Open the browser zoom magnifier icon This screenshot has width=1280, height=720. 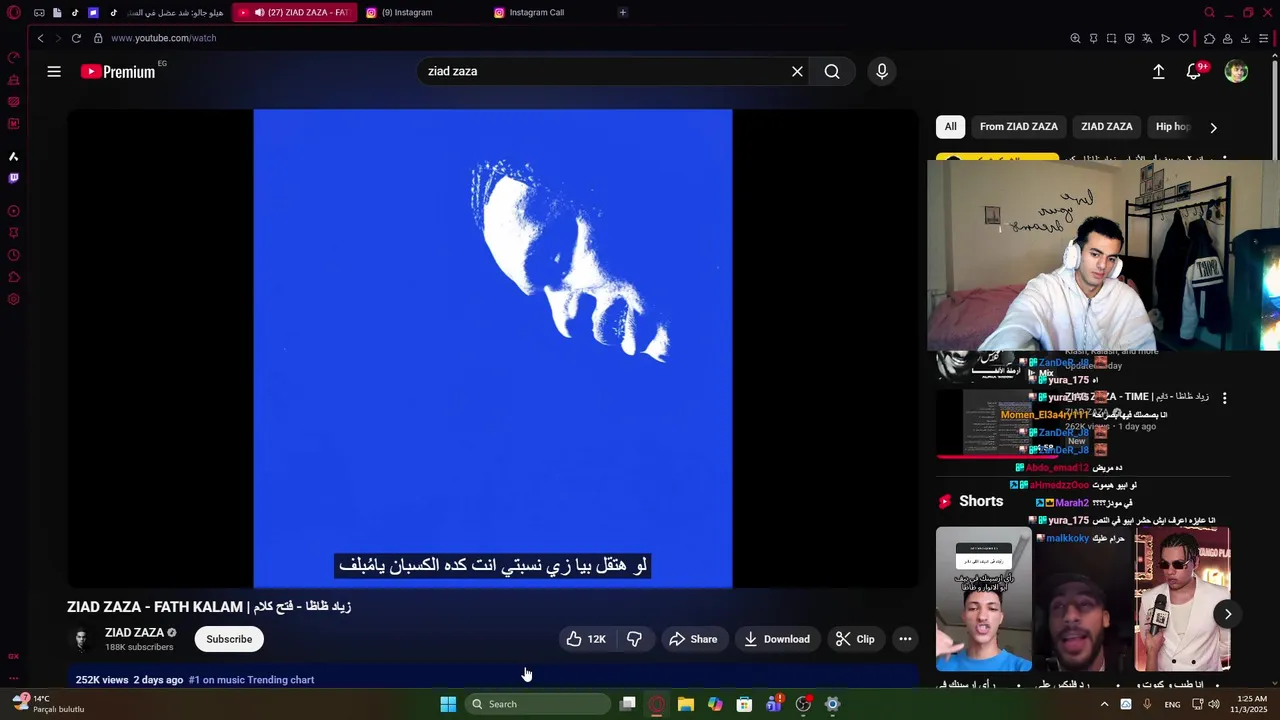[x=1075, y=38]
